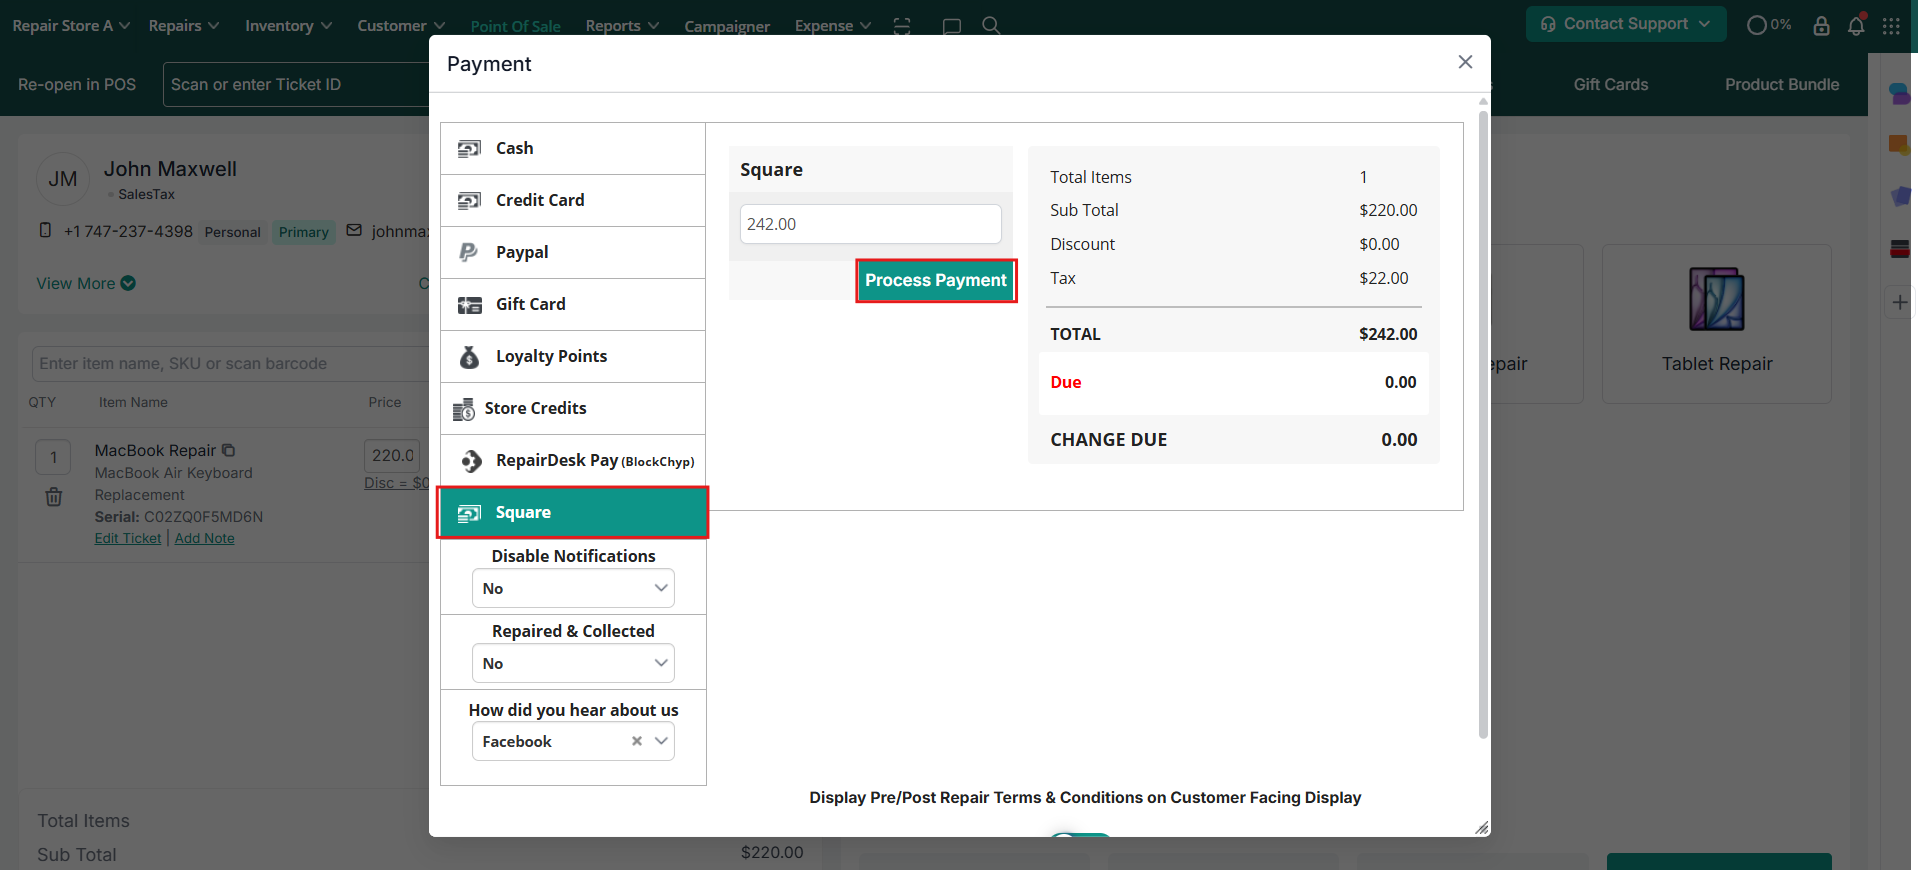Click the orange icon in right sidebar
This screenshot has width=1918, height=870.
pyautogui.click(x=1899, y=146)
